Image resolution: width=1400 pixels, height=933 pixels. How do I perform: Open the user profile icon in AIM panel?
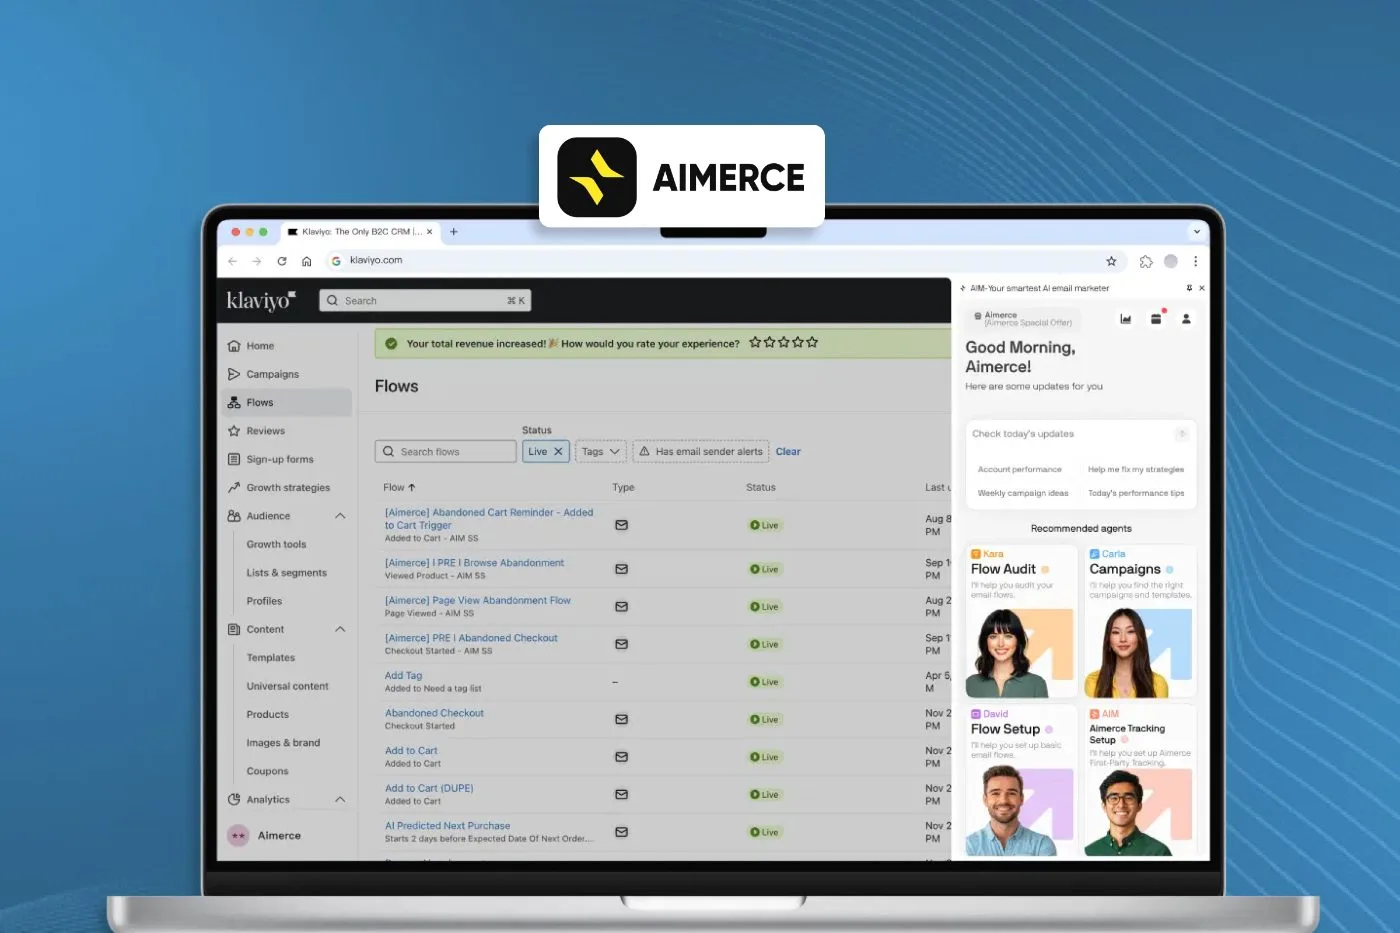pyautogui.click(x=1186, y=319)
